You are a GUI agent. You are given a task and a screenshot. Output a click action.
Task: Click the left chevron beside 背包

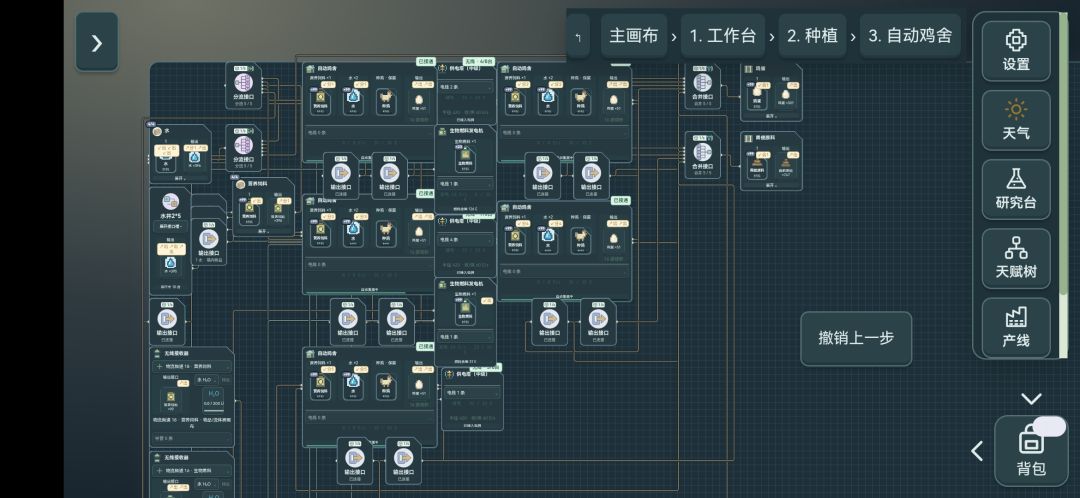[977, 451]
